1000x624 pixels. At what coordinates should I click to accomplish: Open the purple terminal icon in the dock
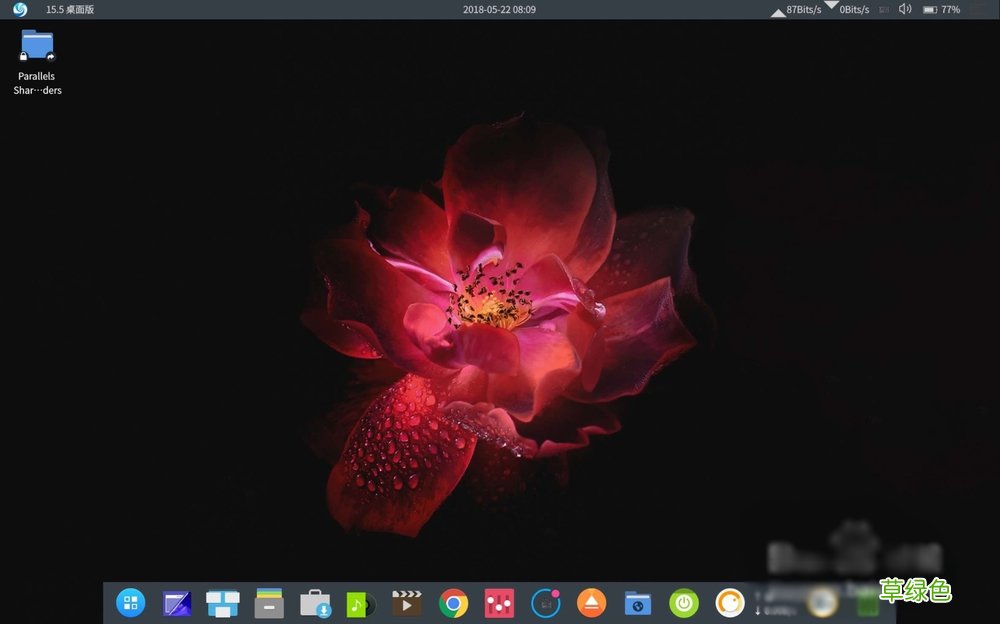[x=176, y=603]
